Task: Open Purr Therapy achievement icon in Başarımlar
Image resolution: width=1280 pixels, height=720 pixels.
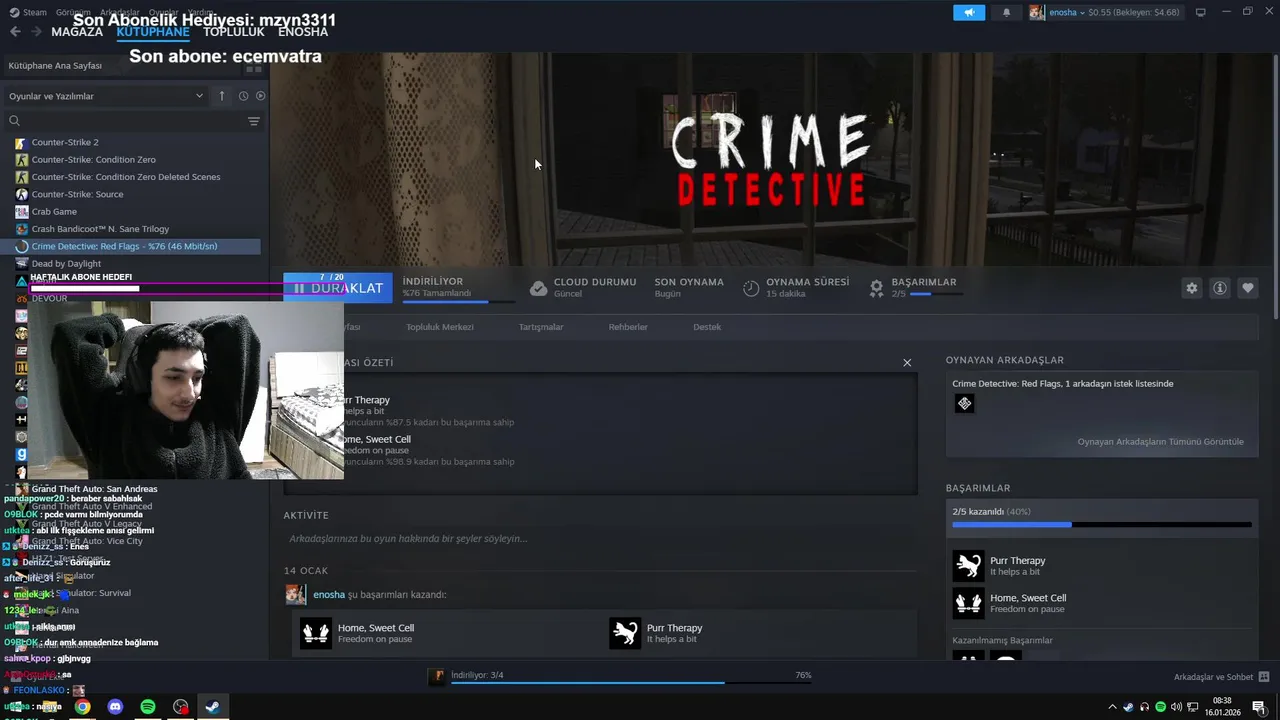Action: click(x=968, y=566)
